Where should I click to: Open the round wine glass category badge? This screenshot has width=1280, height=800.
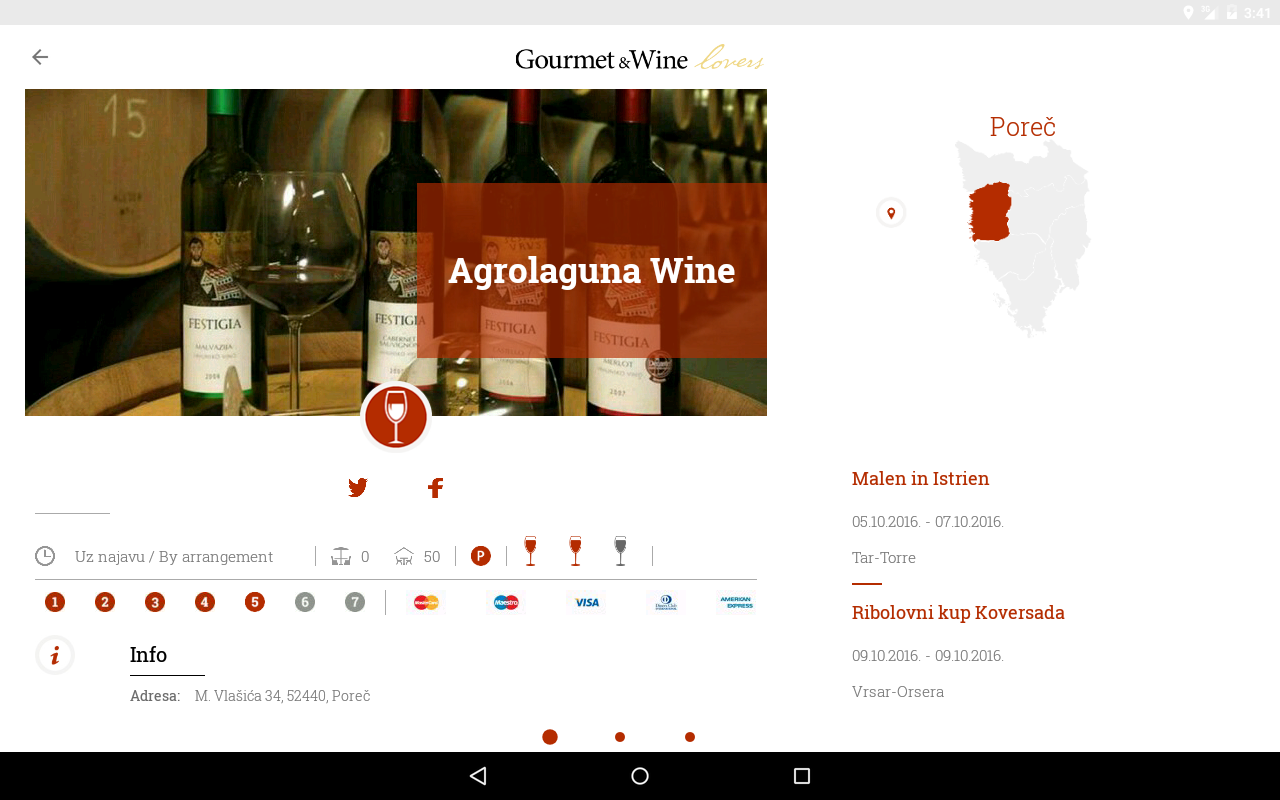point(396,416)
